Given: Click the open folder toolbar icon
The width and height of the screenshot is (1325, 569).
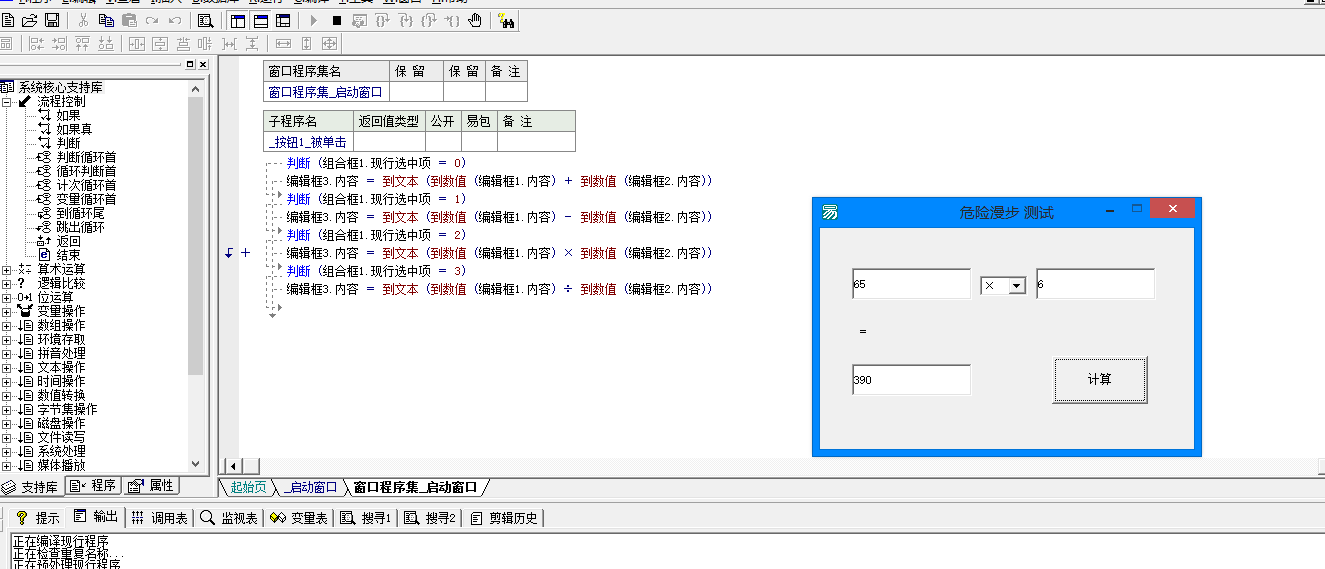Looking at the screenshot, I should tap(29, 20).
